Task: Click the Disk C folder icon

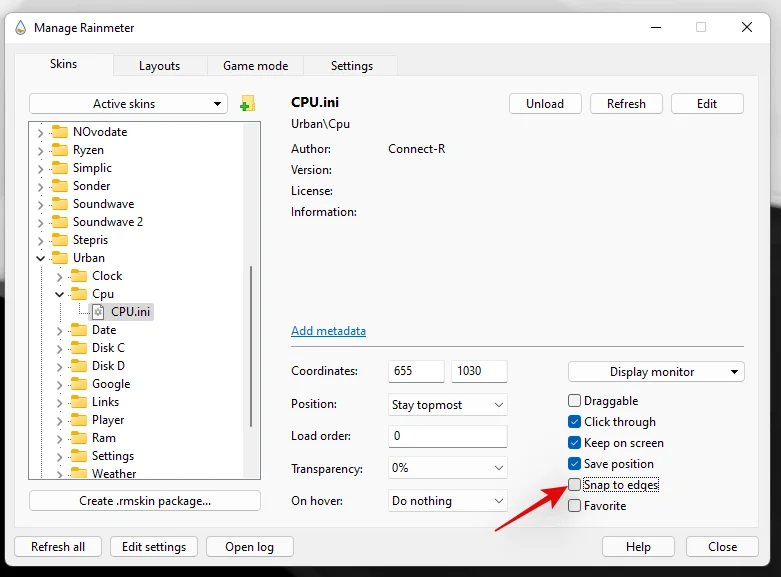Action: (79, 348)
